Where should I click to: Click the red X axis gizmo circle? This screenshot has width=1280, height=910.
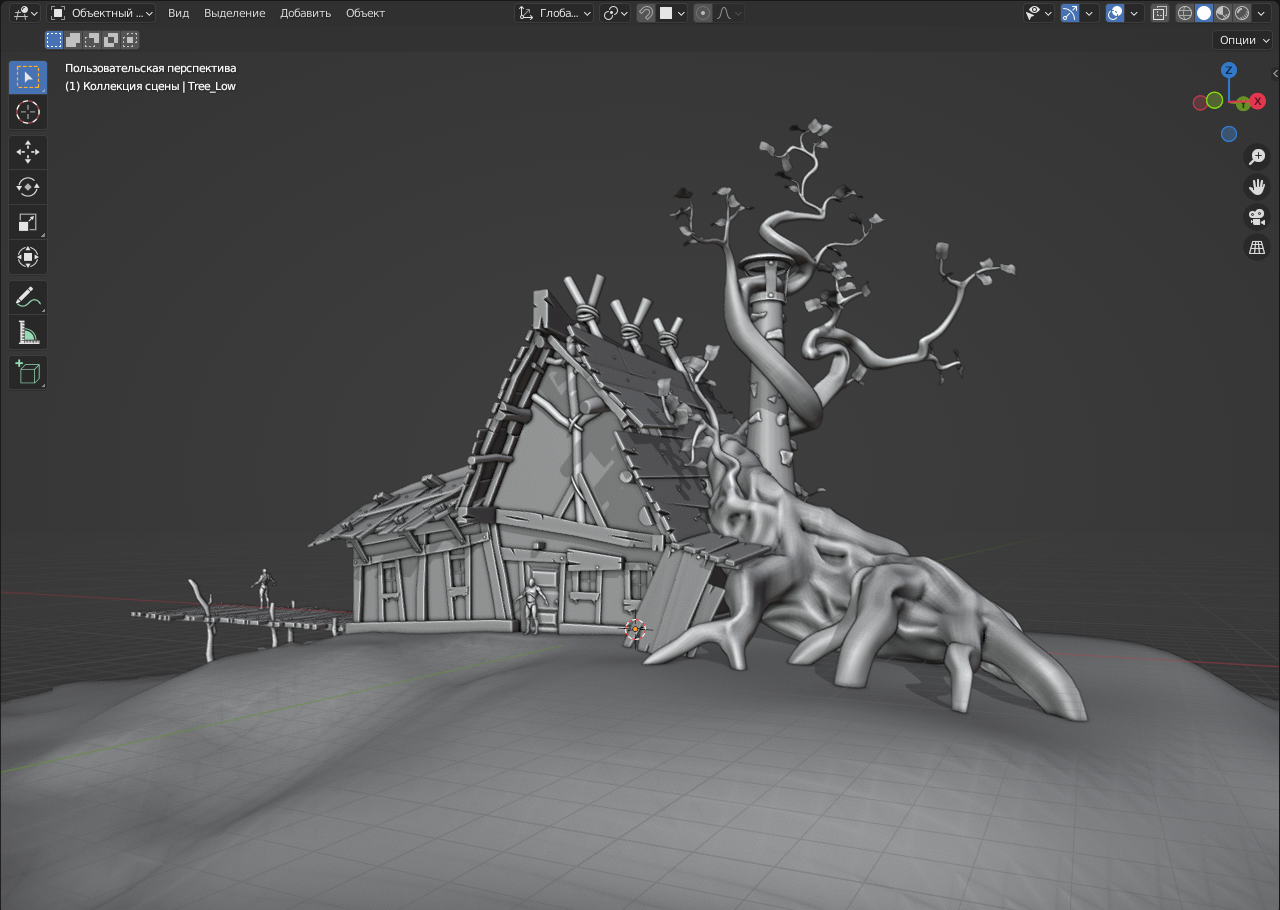coord(1258,101)
